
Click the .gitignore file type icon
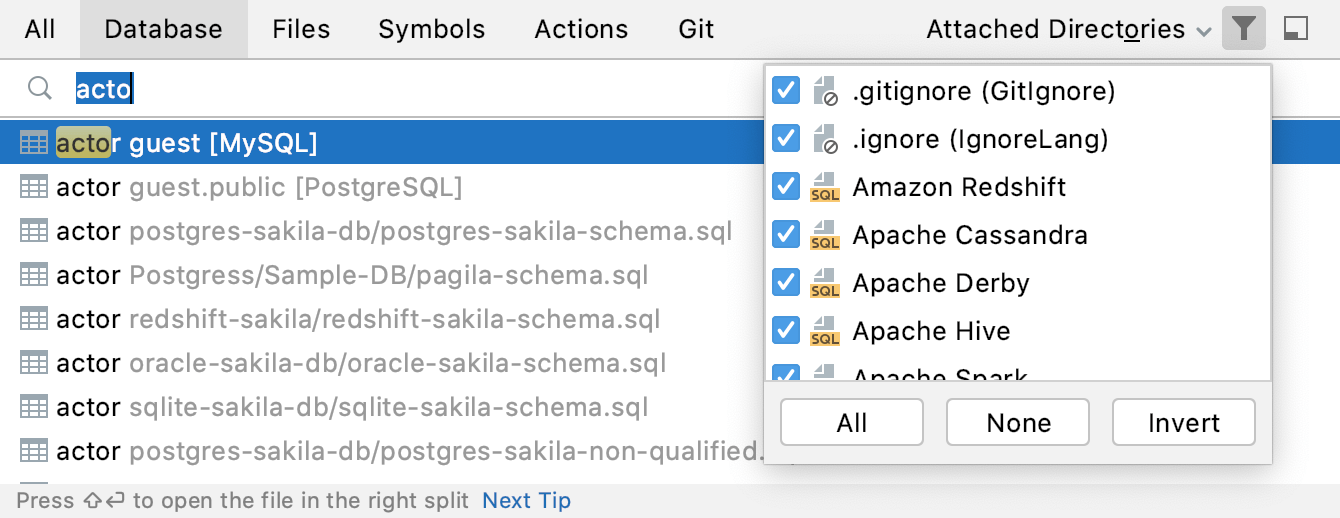pos(825,91)
